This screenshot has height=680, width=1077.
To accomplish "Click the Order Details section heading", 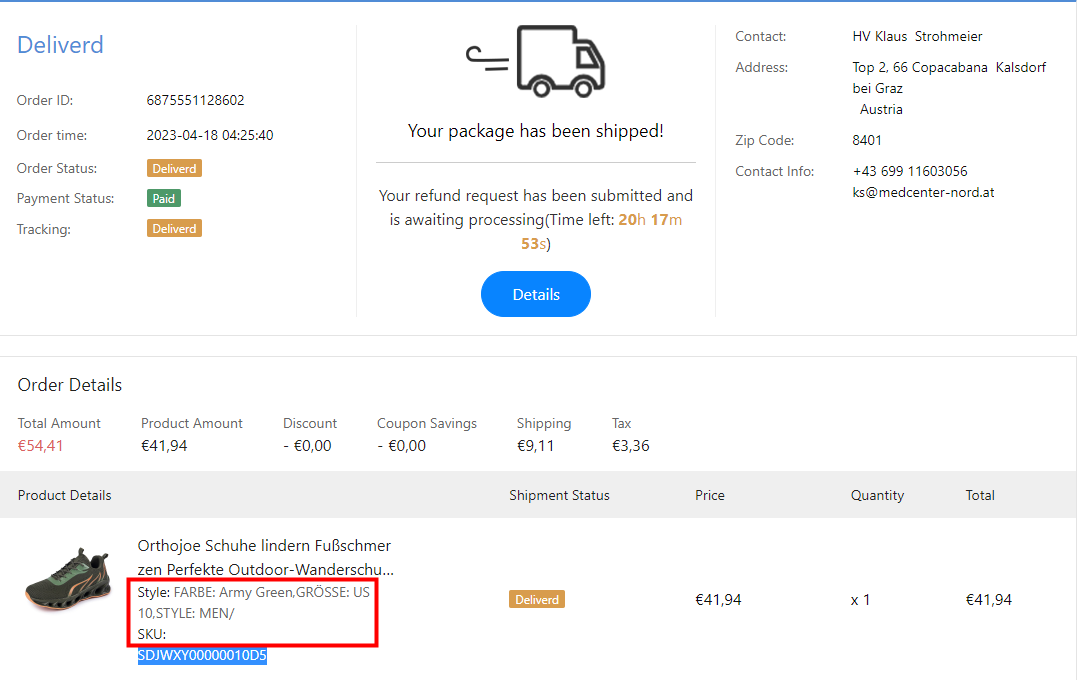I will pos(70,385).
